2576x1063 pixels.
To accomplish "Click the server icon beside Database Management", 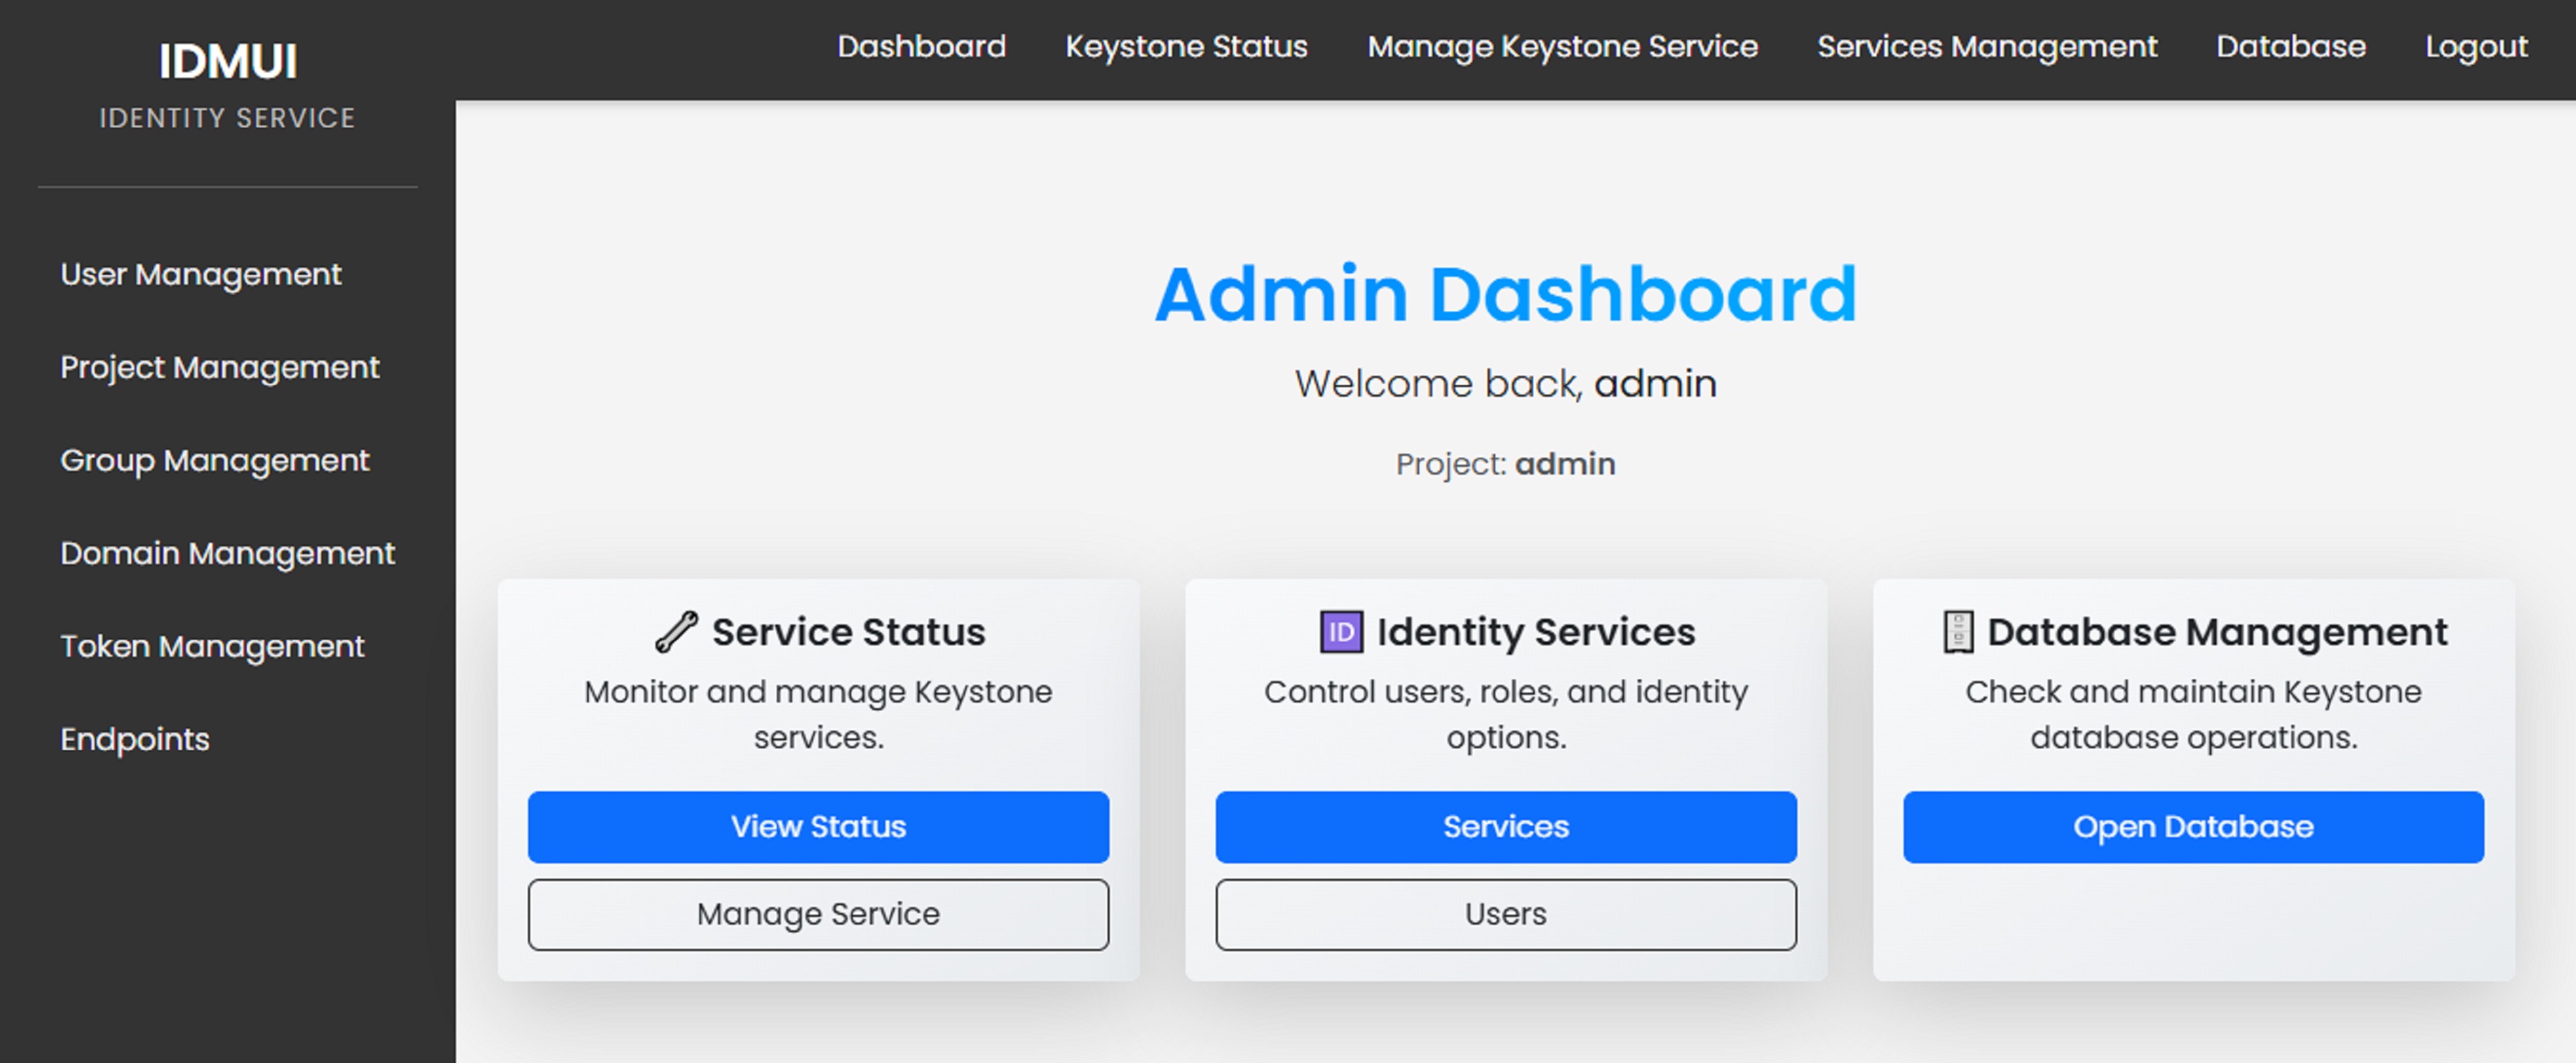I will click(1958, 632).
